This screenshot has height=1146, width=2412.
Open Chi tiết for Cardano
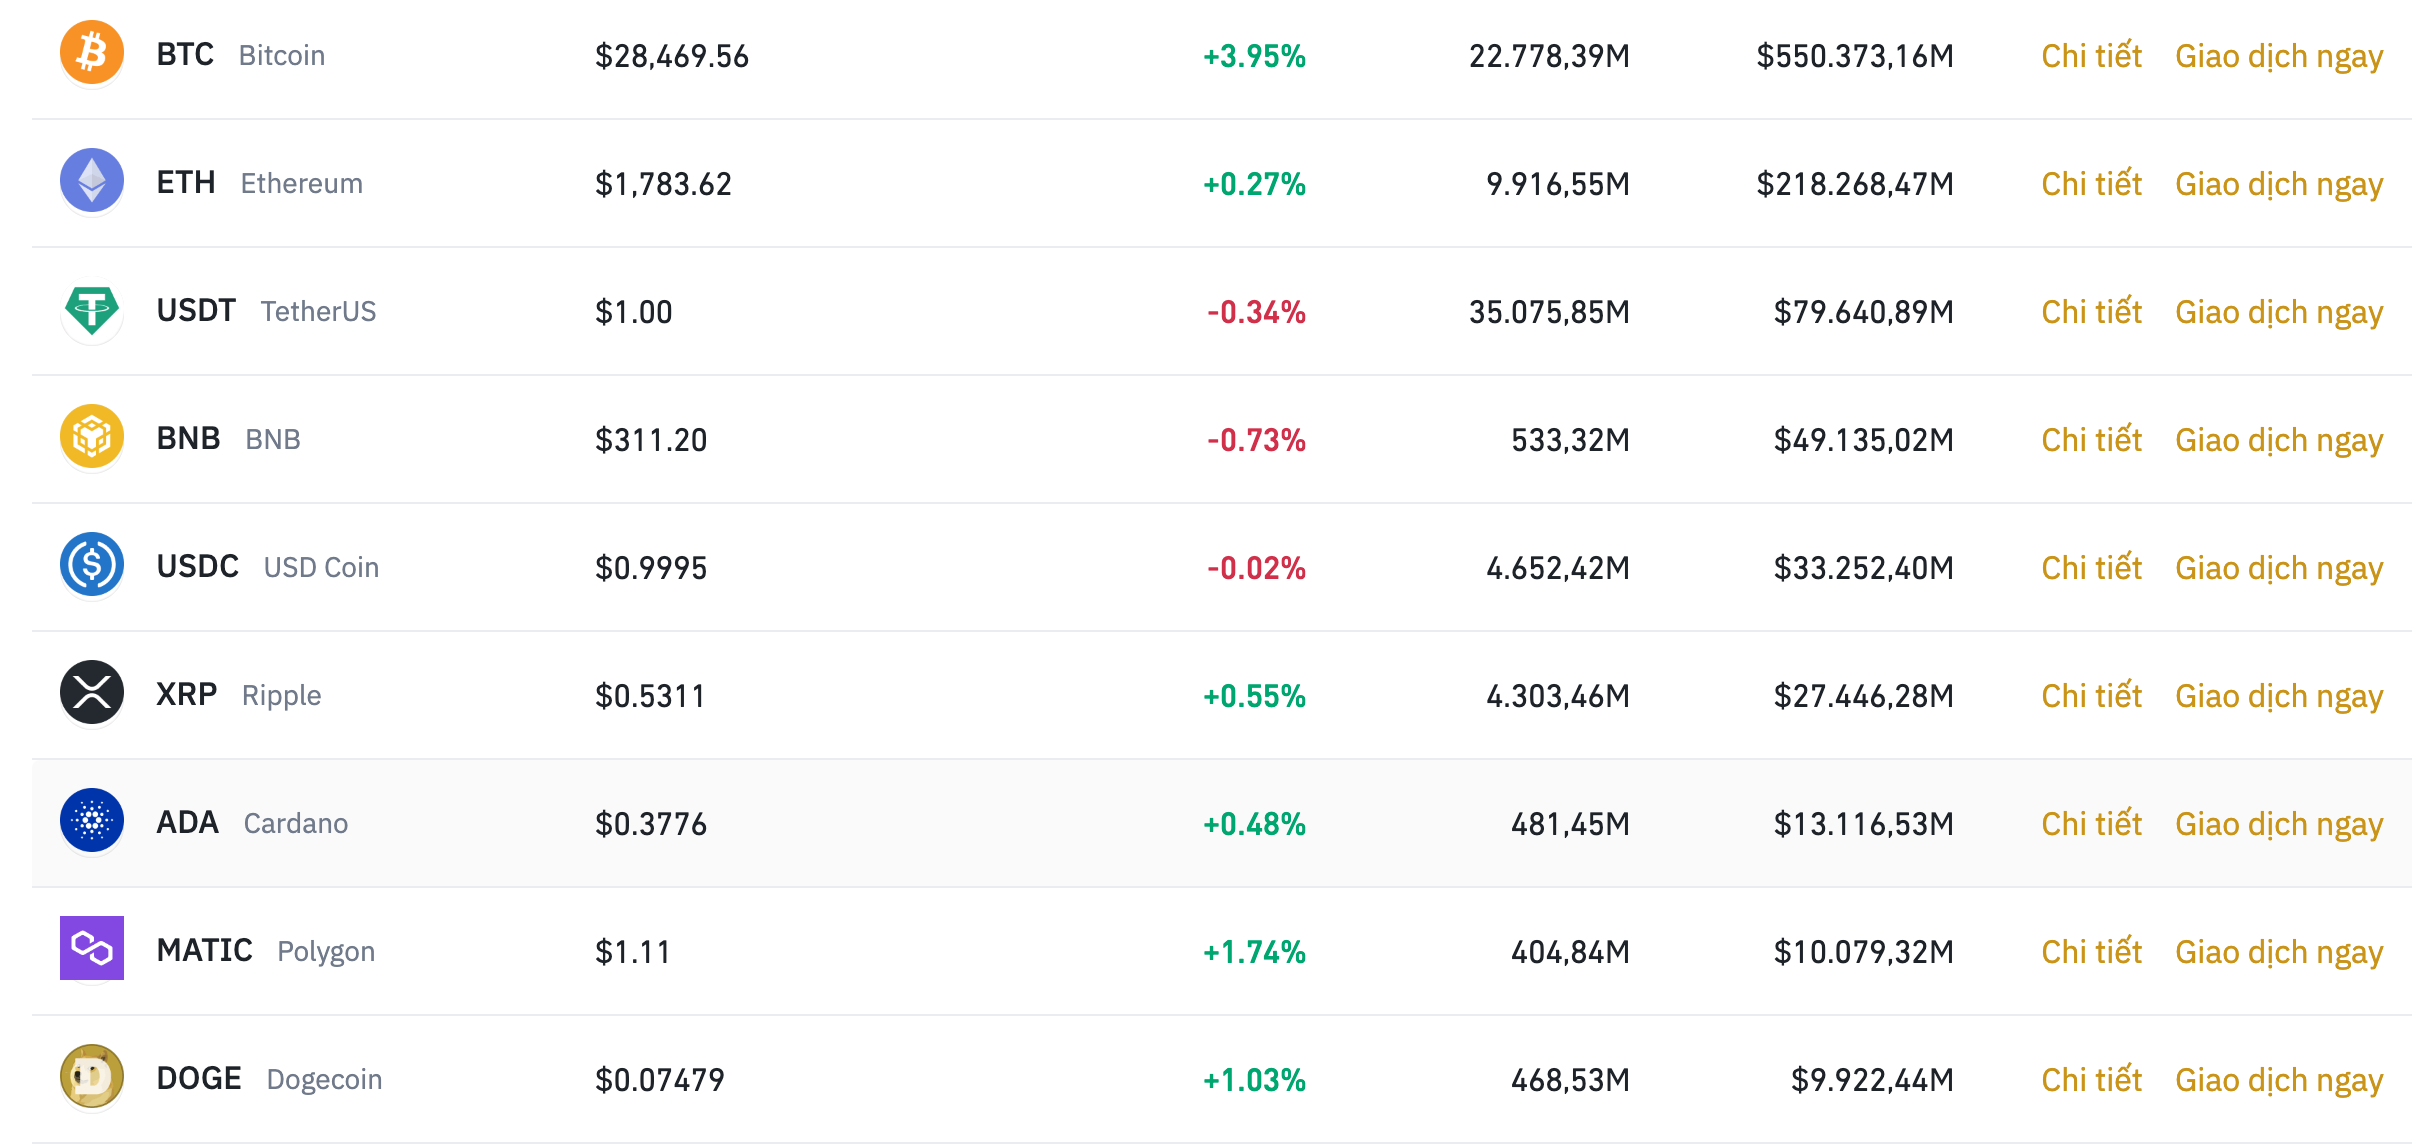coord(2091,824)
